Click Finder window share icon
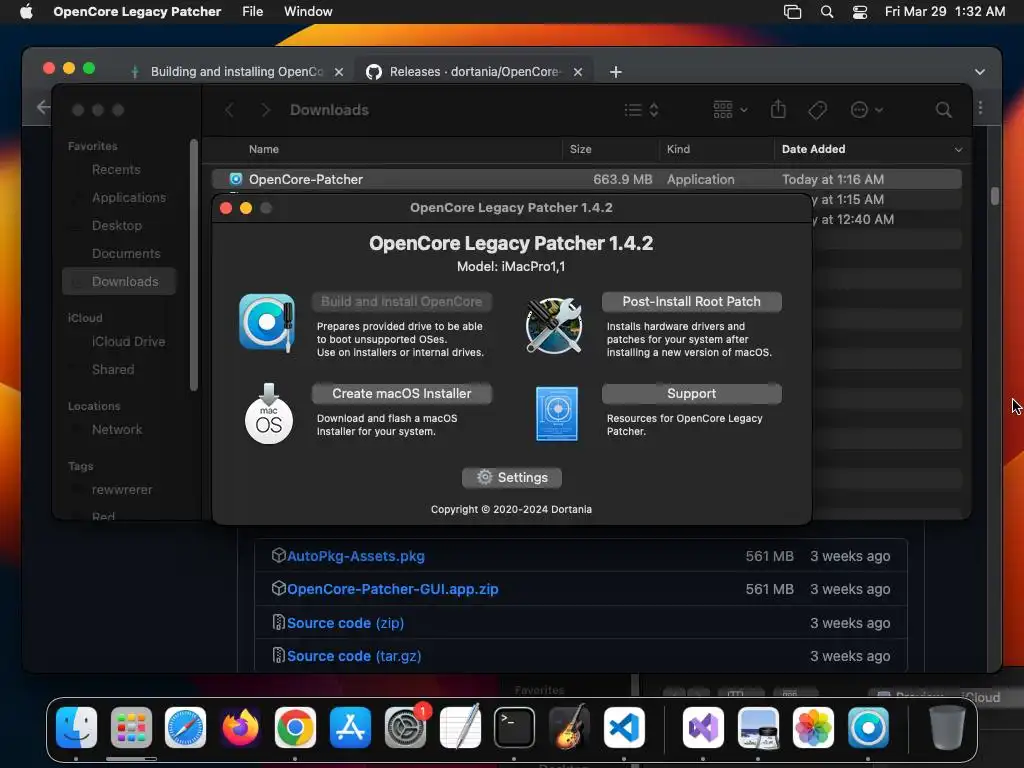 (778, 109)
